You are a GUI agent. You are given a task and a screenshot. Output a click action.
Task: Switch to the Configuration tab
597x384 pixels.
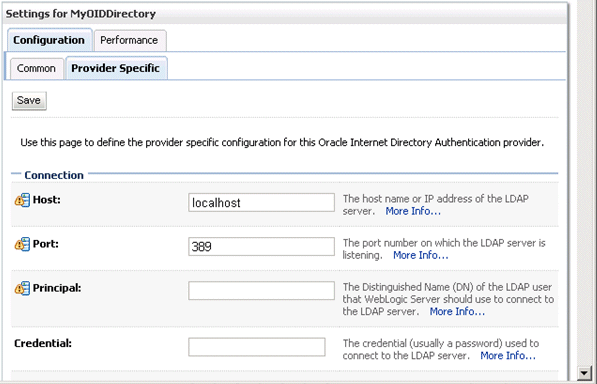pos(49,40)
